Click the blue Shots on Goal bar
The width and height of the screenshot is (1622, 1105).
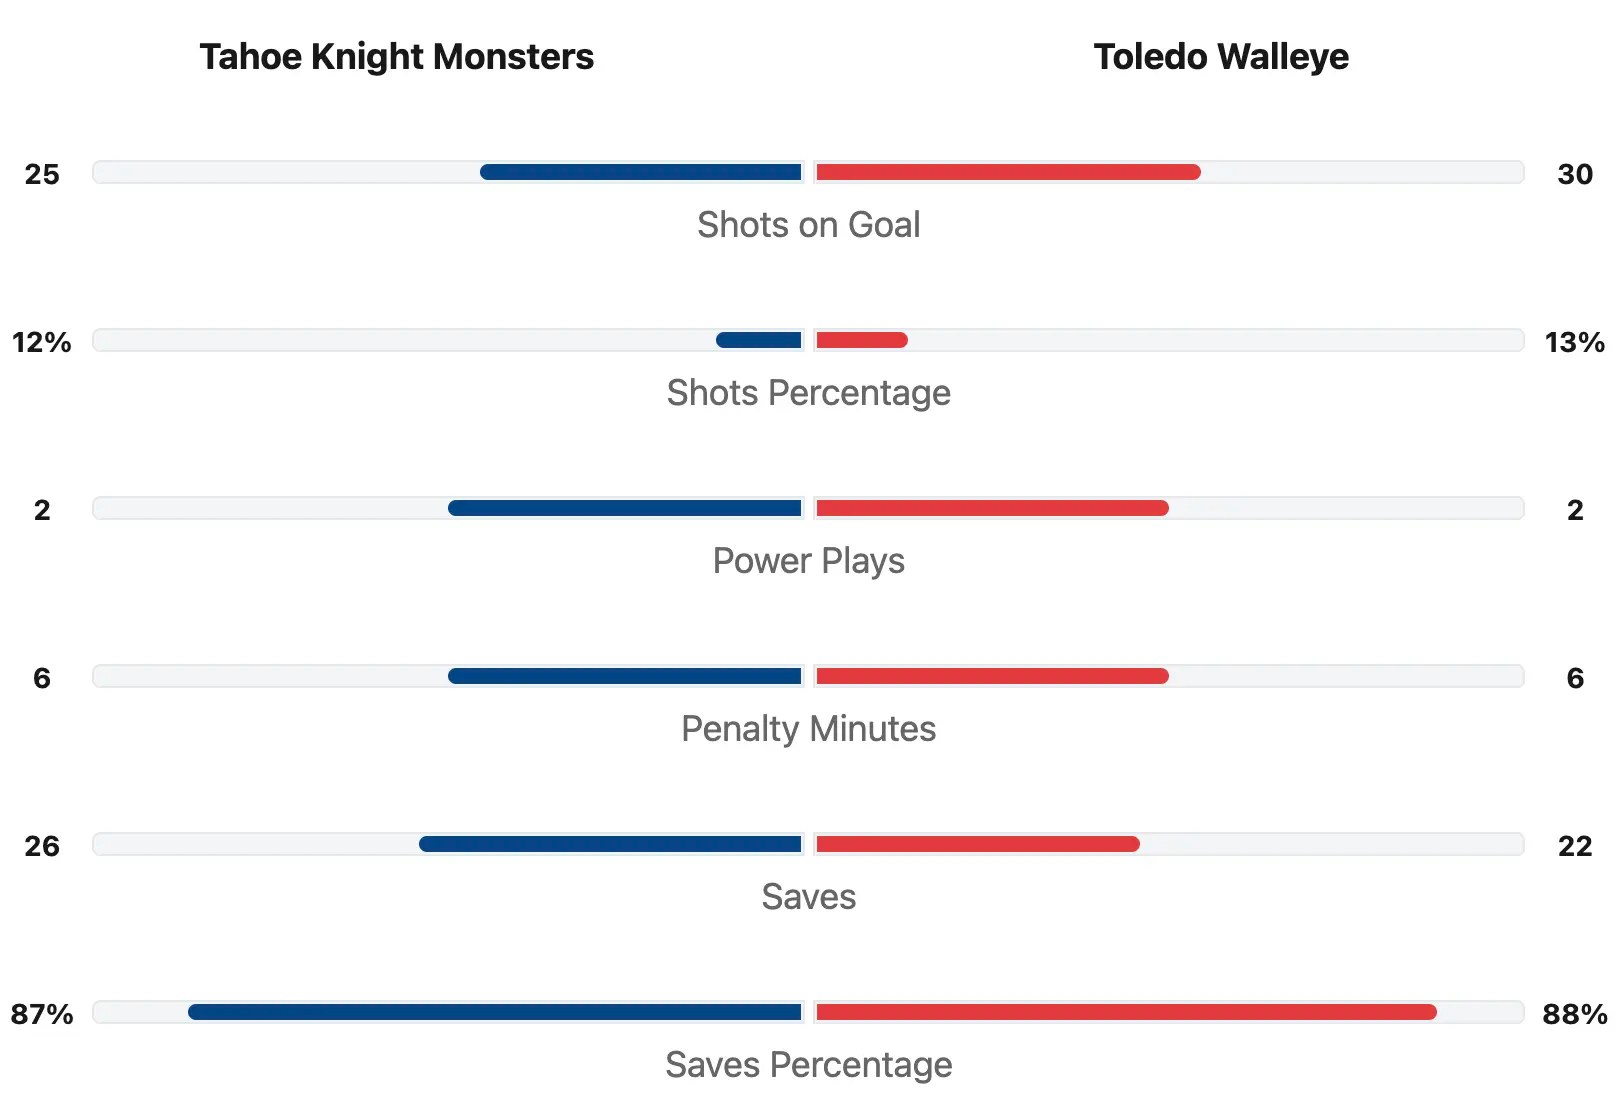pos(641,172)
